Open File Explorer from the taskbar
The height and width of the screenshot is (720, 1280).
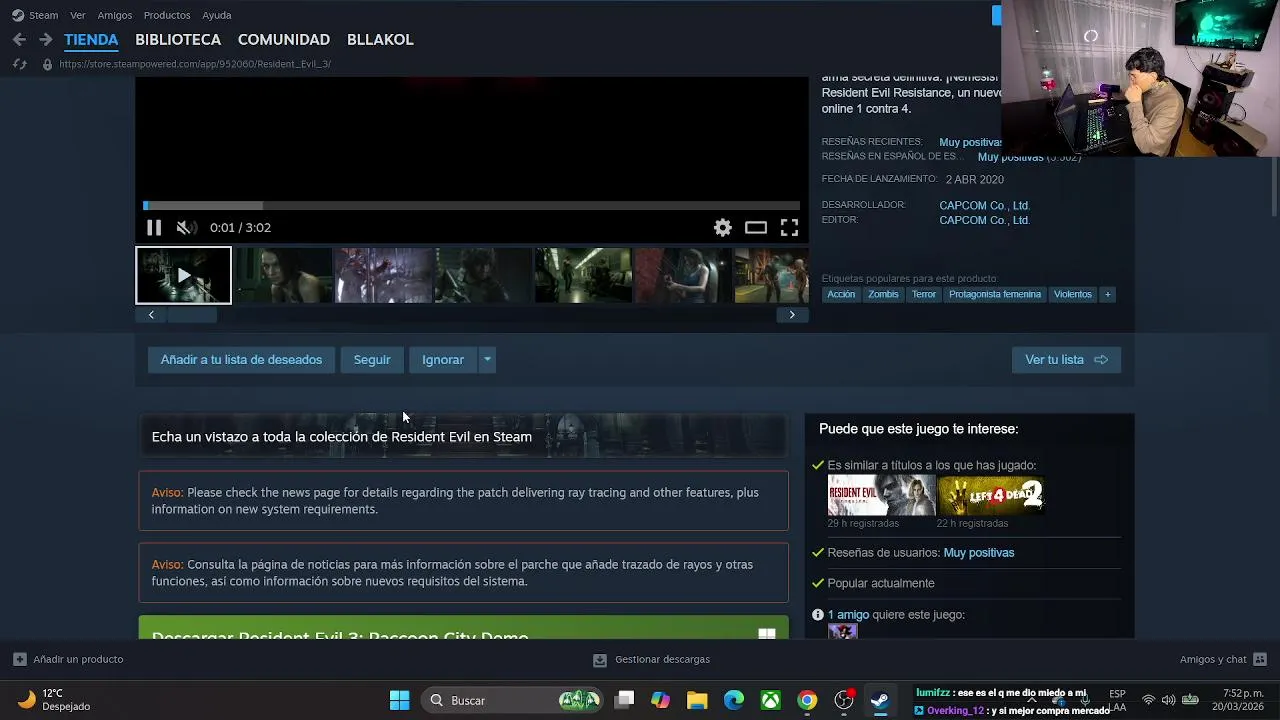coord(697,701)
